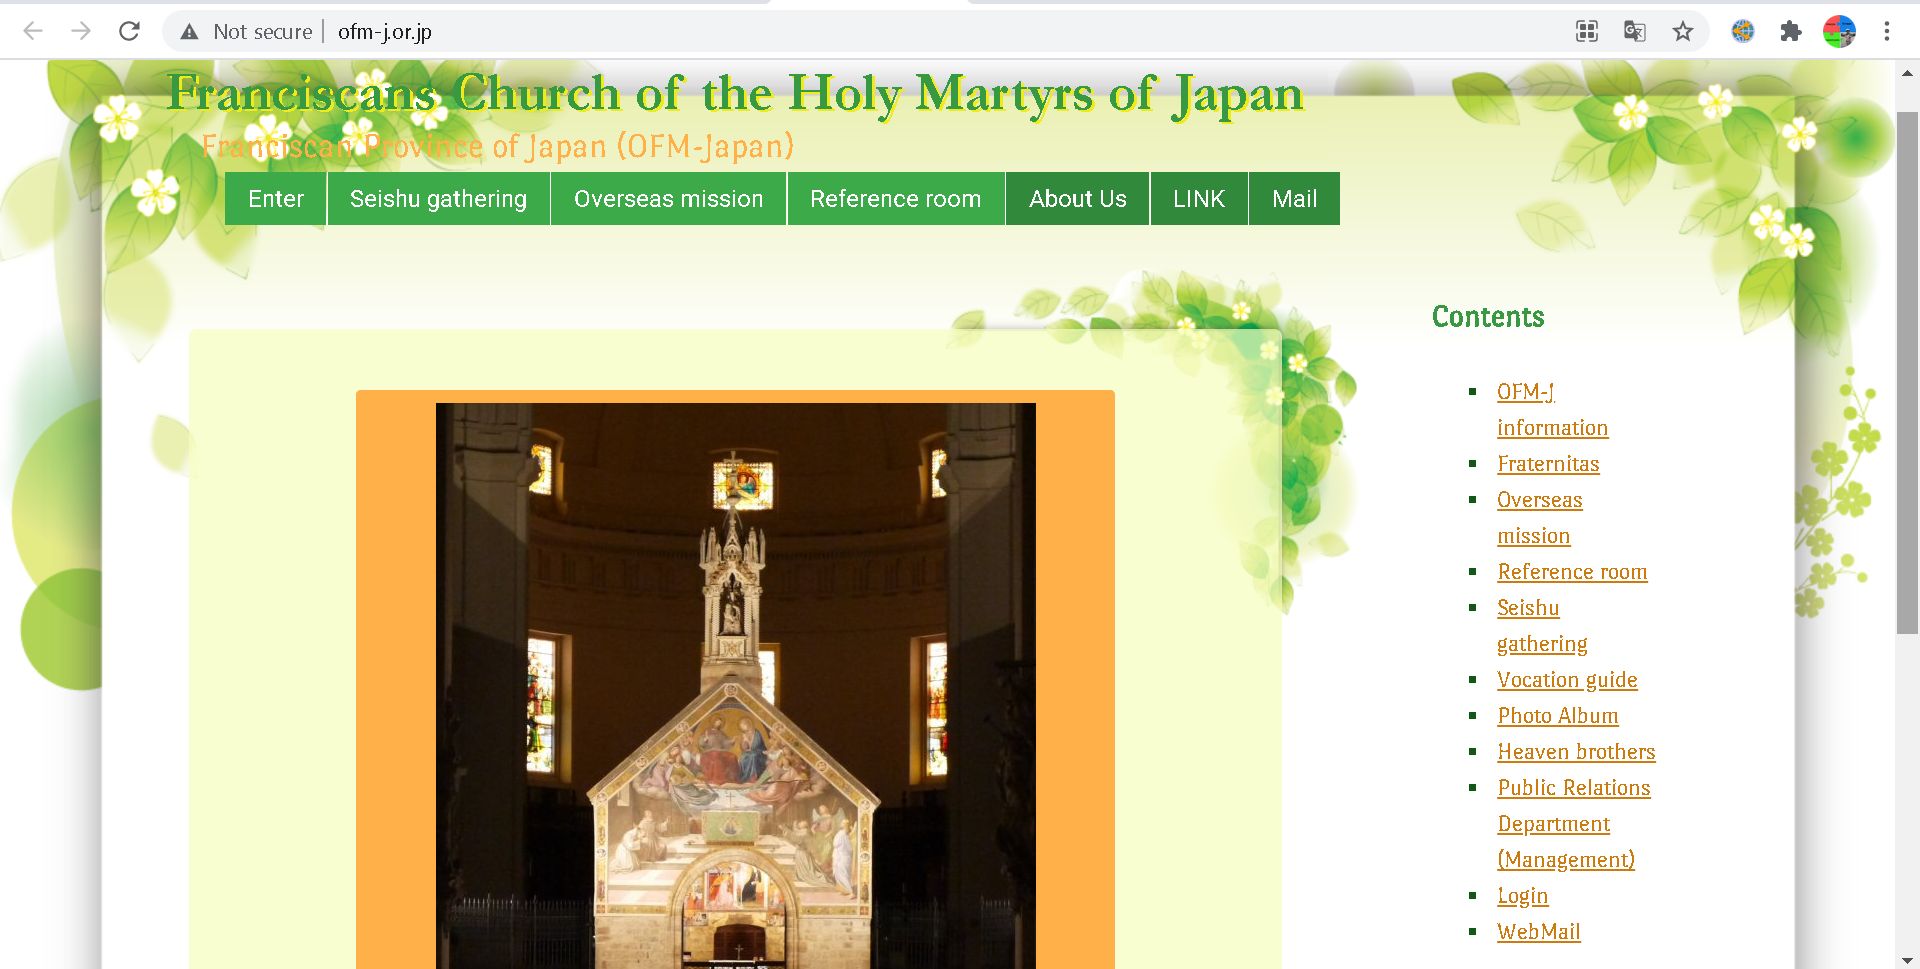This screenshot has width=1920, height=969.
Task: Open Overseas mission link in Contents list
Action: 1540,517
